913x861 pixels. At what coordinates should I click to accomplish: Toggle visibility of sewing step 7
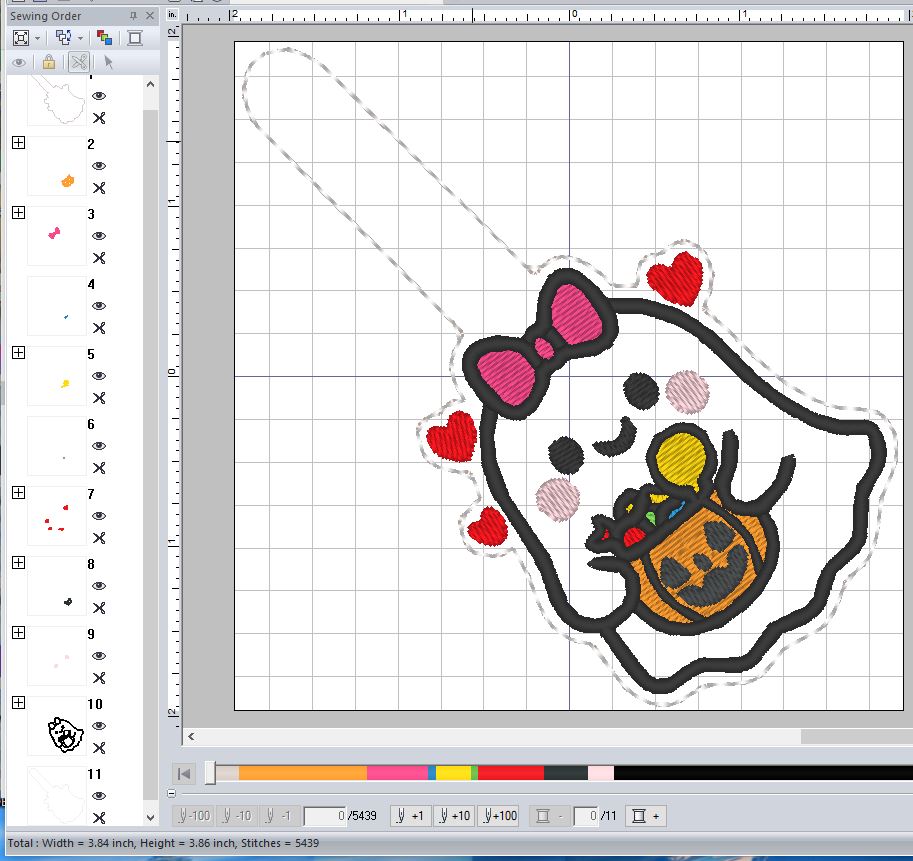[99, 516]
